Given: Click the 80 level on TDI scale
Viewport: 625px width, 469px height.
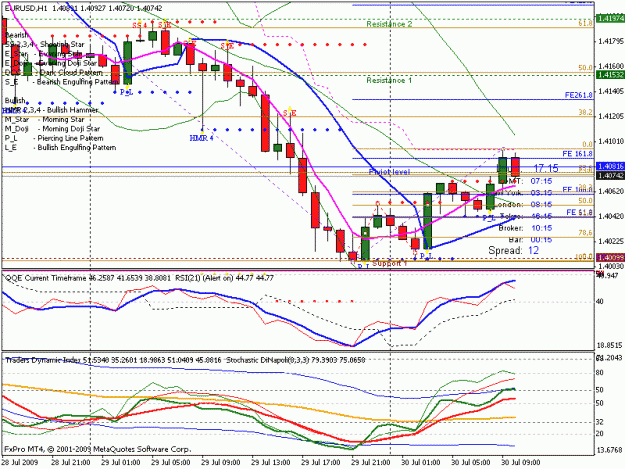Looking at the screenshot, I should pyautogui.click(x=599, y=373).
